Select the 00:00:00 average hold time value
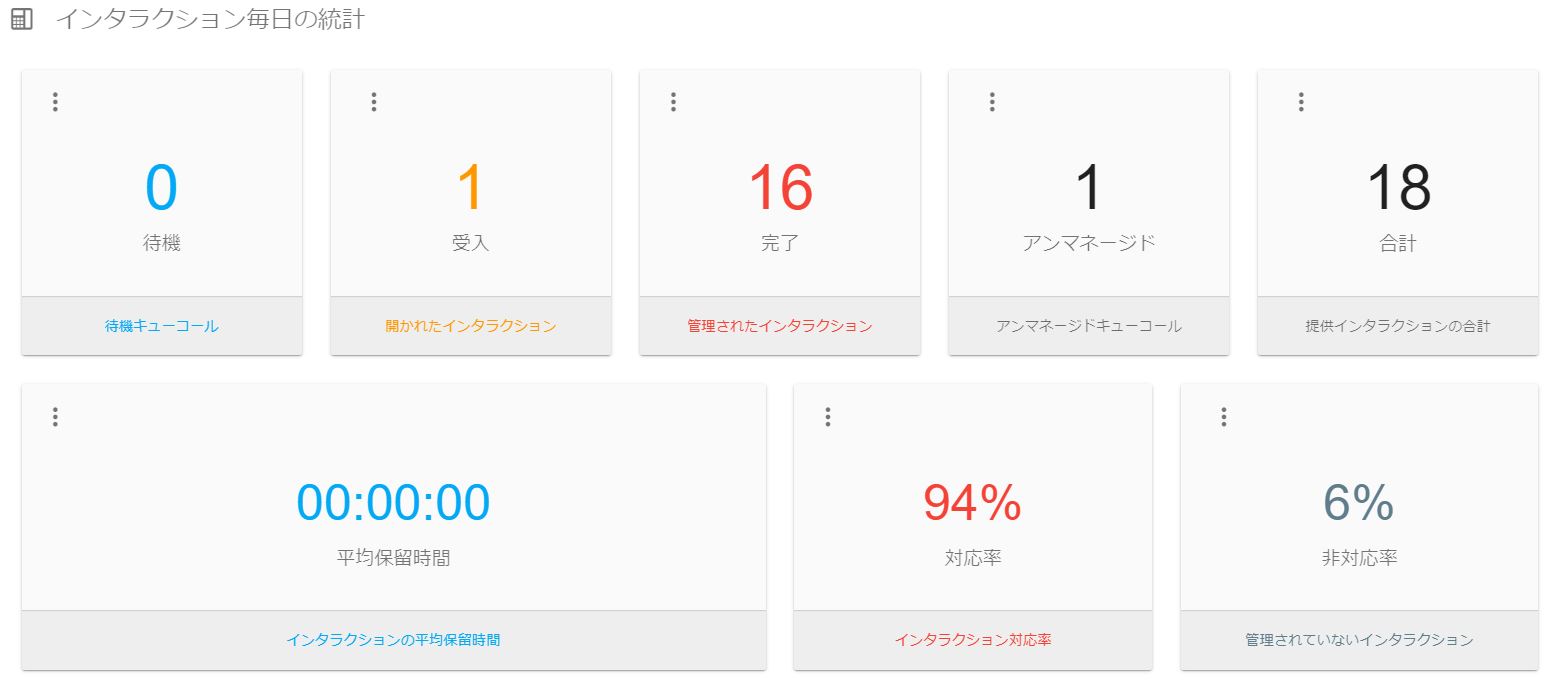Screen dimensions: 1557x680 pyautogui.click(x=393, y=503)
